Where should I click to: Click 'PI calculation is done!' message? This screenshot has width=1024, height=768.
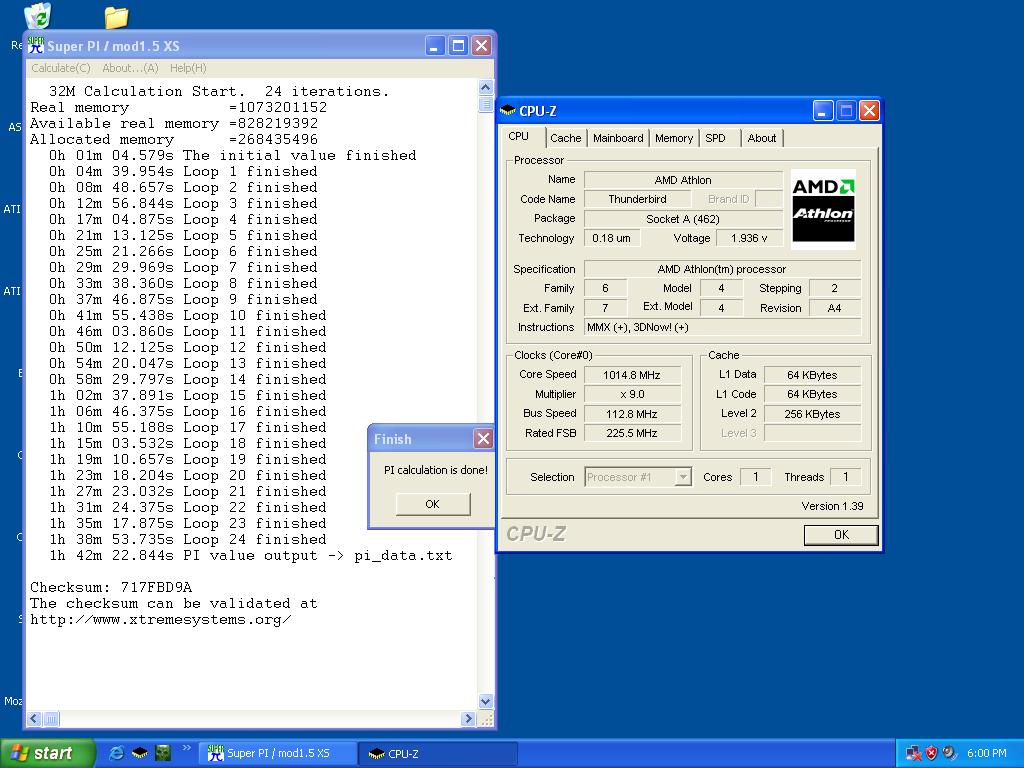tap(436, 470)
